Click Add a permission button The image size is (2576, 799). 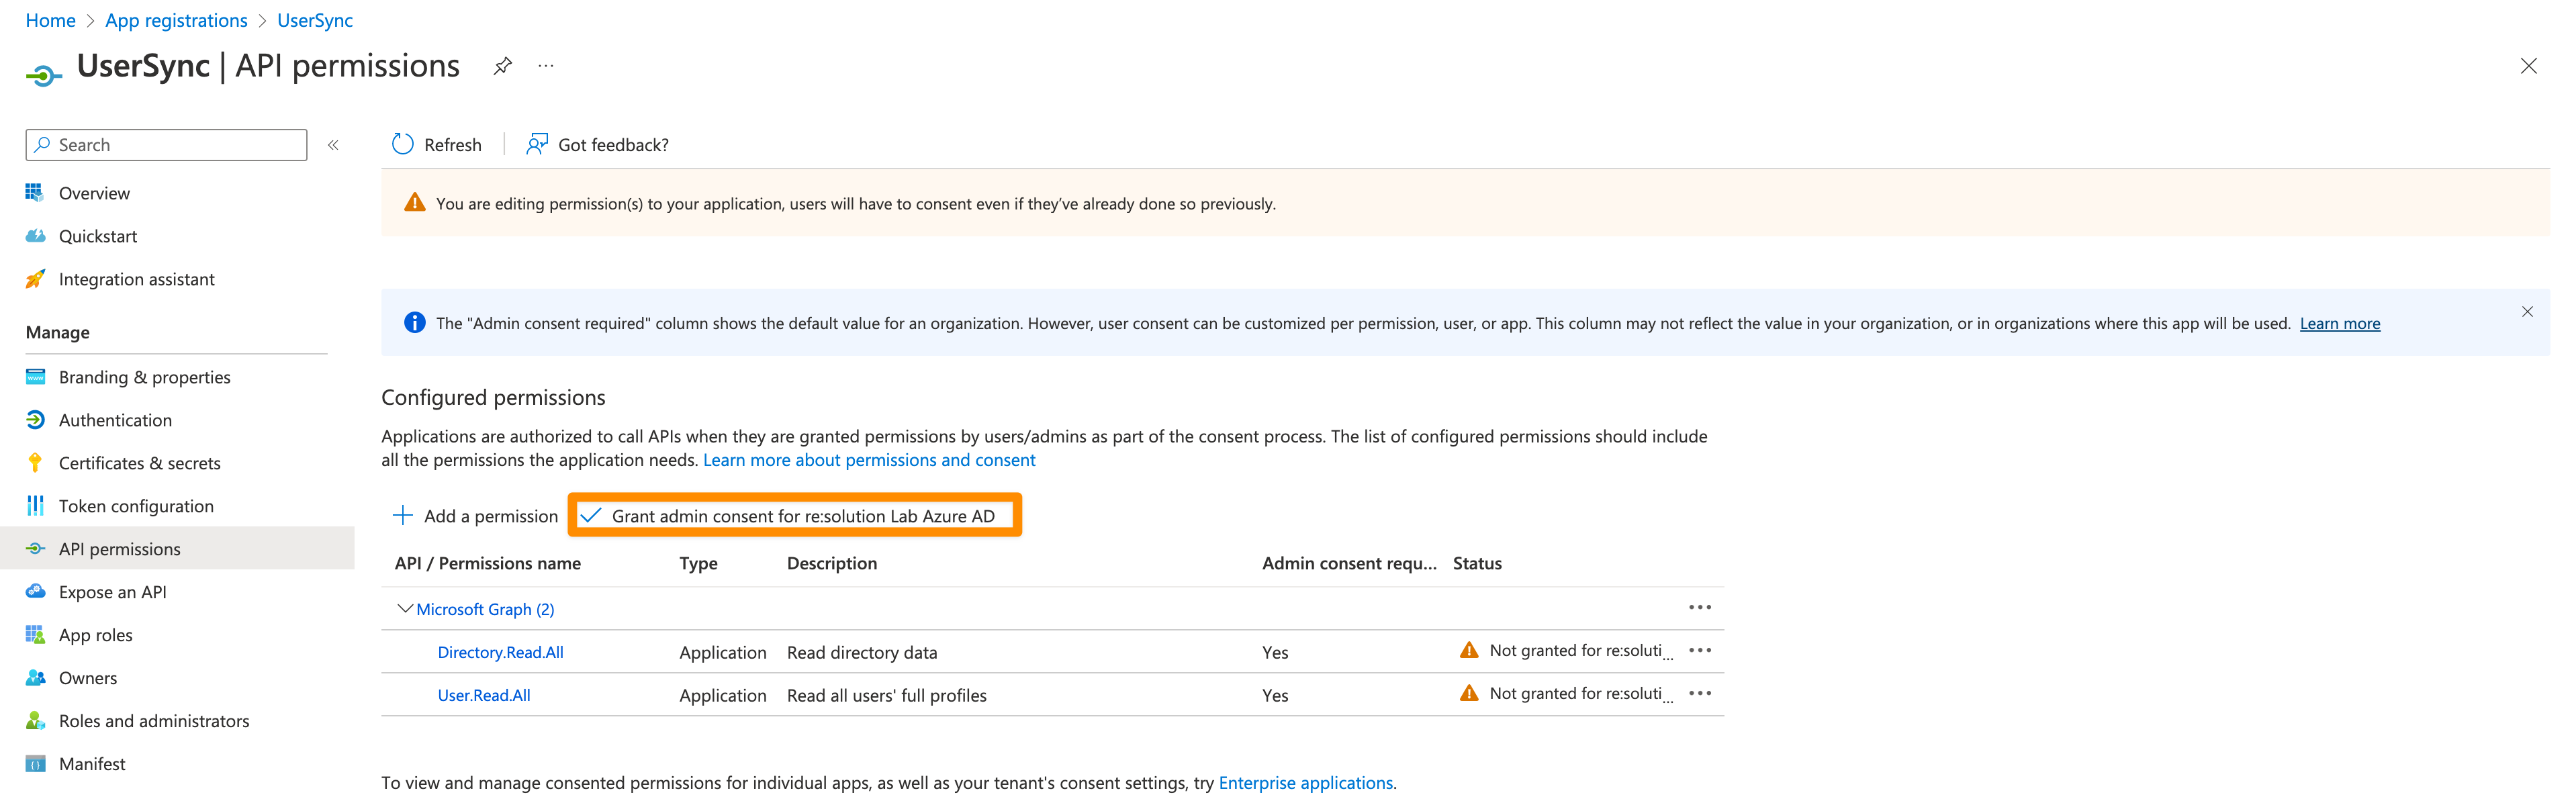(475, 516)
